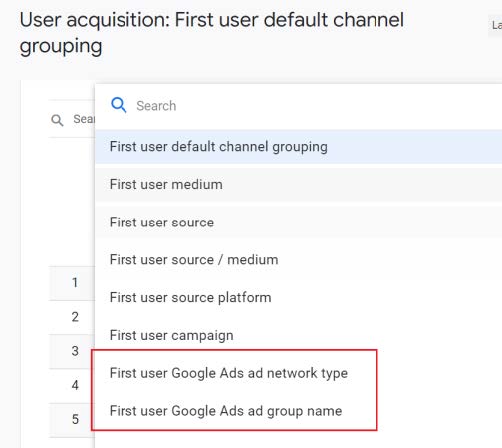Image resolution: width=502 pixels, height=448 pixels.
Task: Select First user campaign dimension
Action: [299, 335]
